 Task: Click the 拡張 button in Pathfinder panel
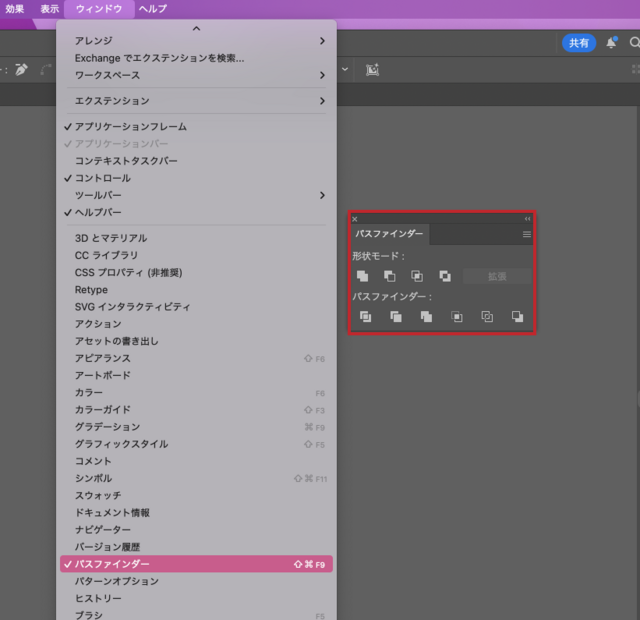pyautogui.click(x=497, y=276)
